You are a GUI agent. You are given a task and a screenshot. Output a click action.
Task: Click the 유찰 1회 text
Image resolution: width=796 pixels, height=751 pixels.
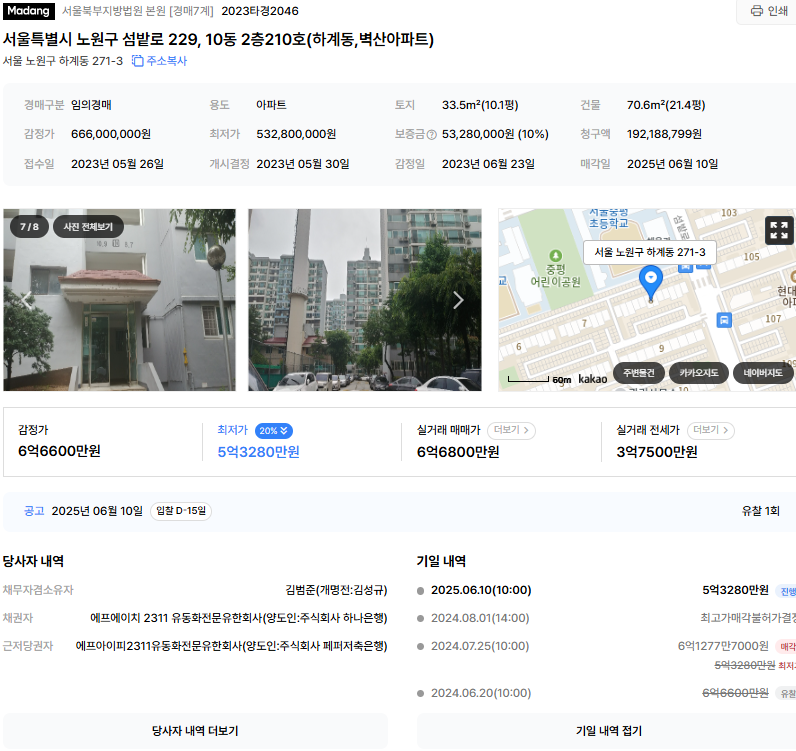pyautogui.click(x=760, y=511)
